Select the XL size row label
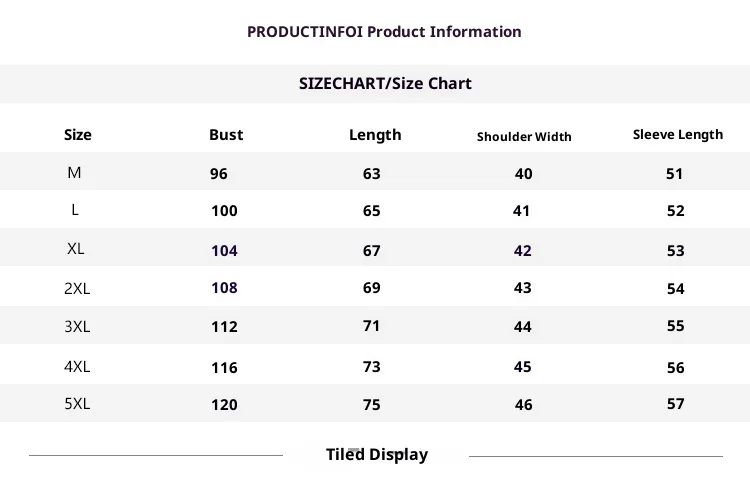The image size is (750, 495). pos(76,249)
